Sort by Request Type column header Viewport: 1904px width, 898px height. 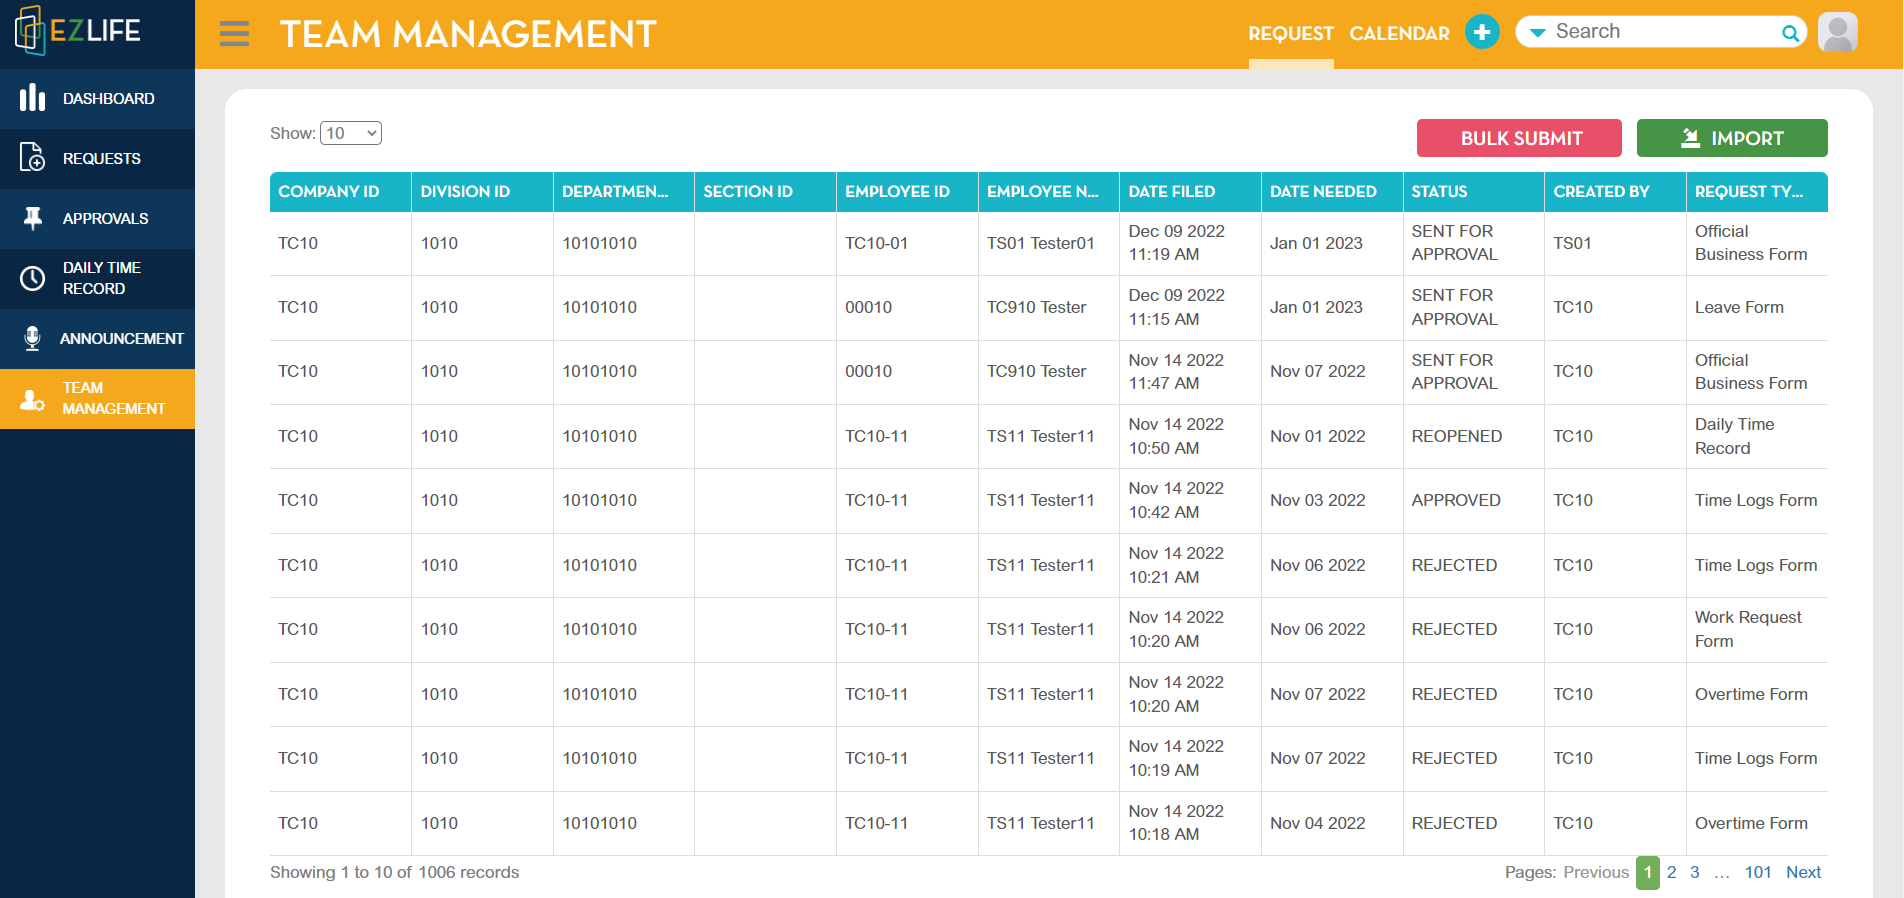(x=1757, y=191)
